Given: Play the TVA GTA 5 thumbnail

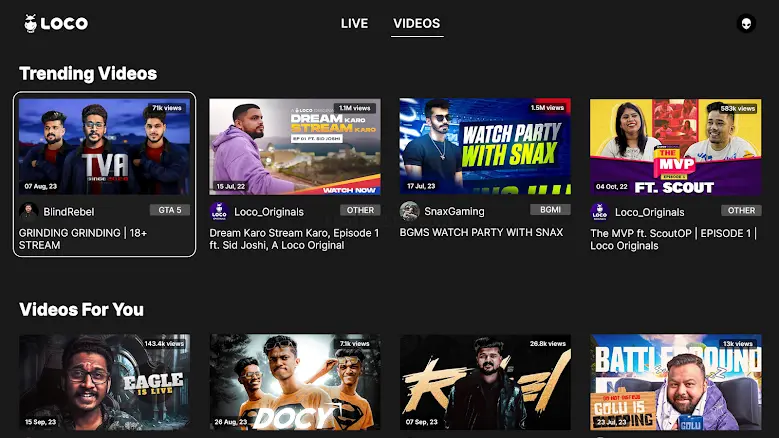Looking at the screenshot, I should tap(104, 146).
